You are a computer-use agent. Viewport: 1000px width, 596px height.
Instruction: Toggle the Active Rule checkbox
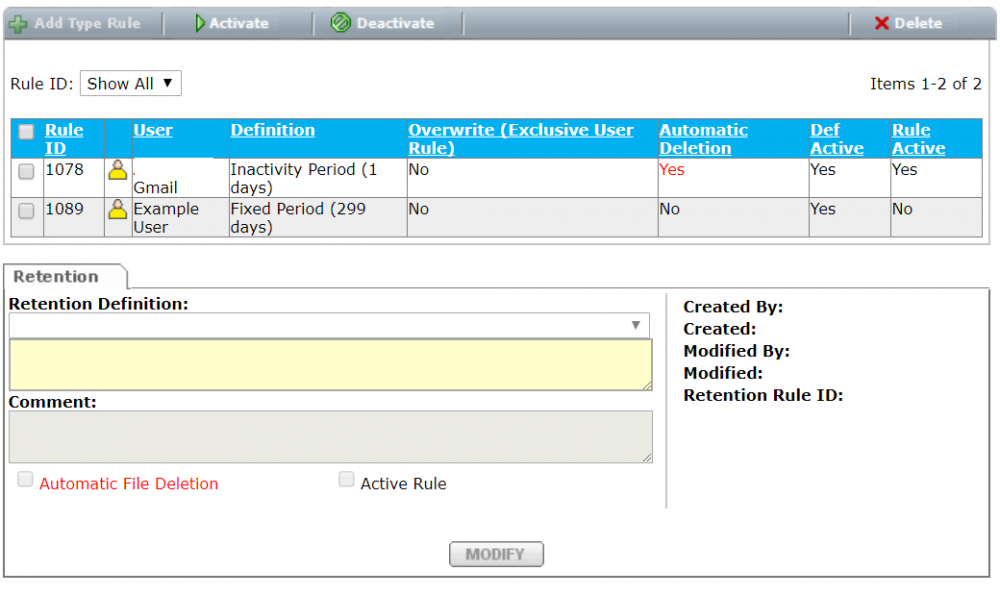point(346,480)
